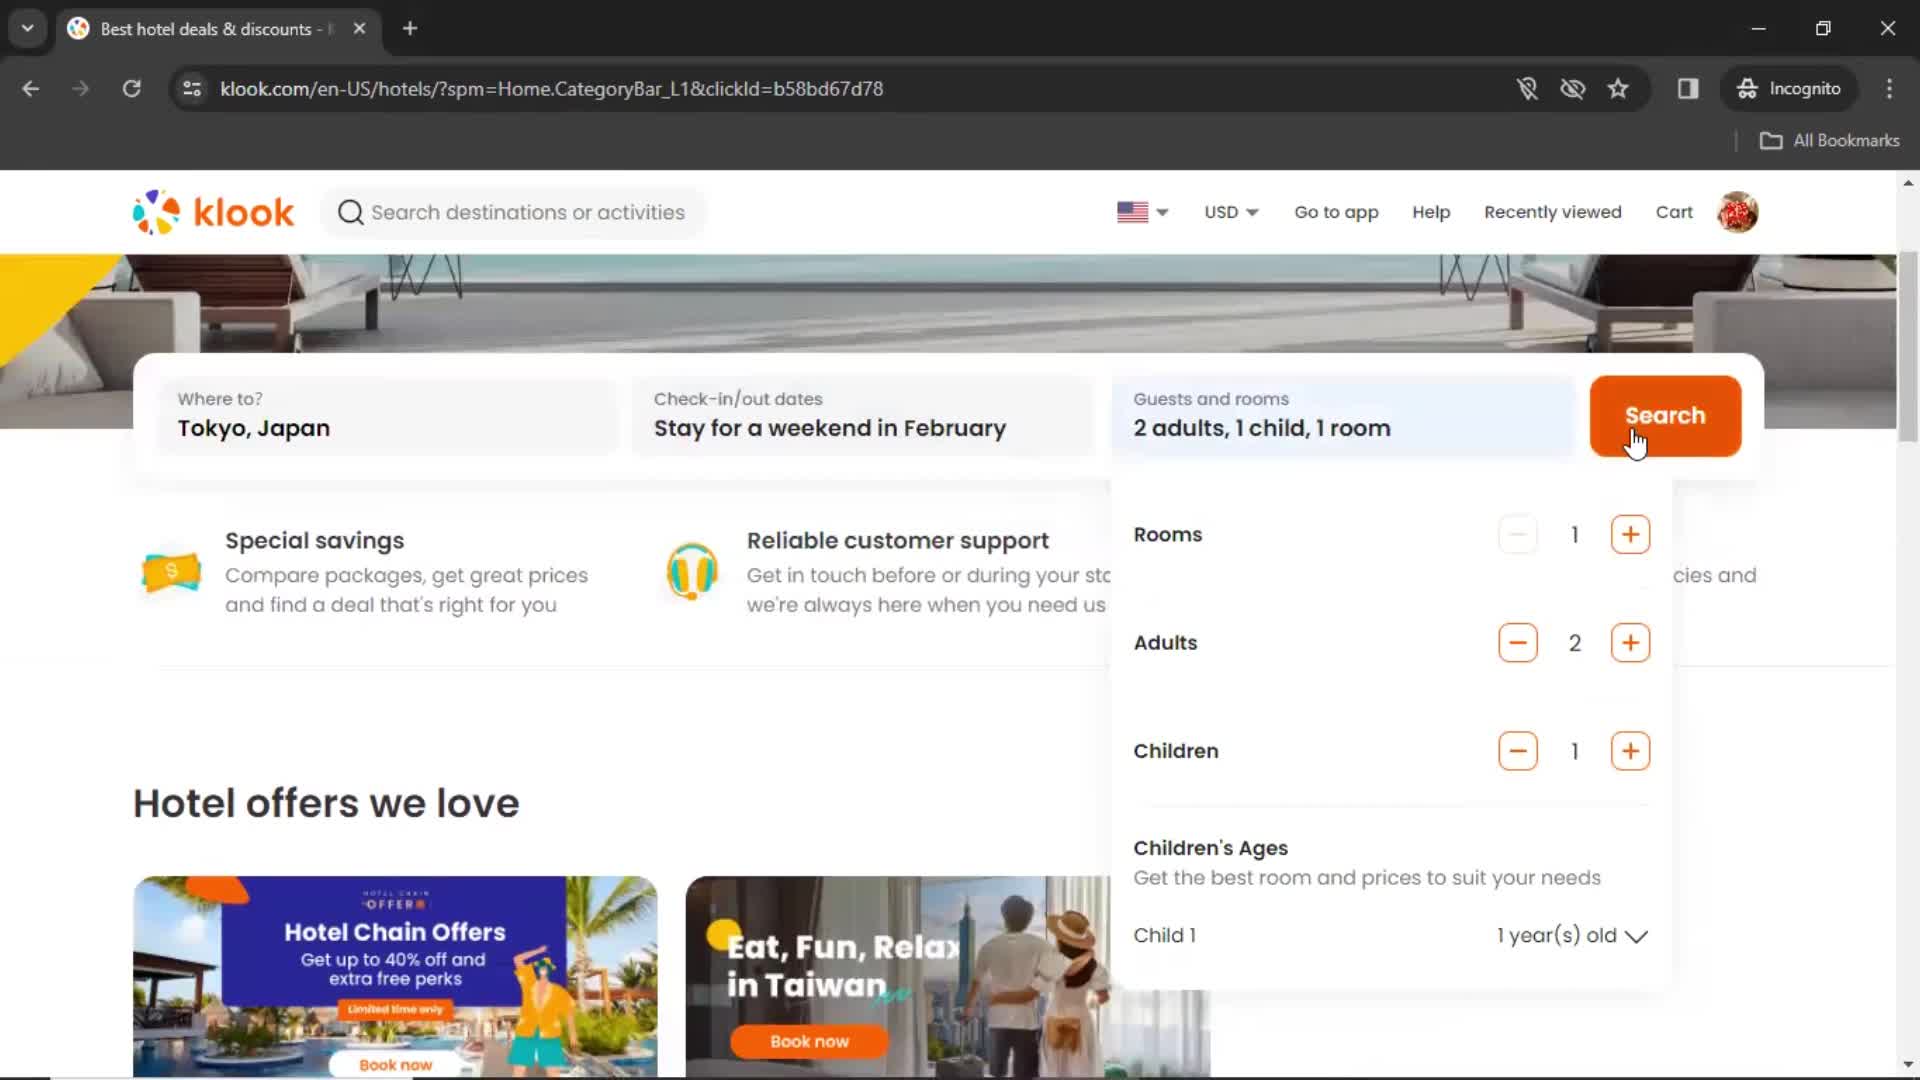This screenshot has height=1080, width=1920.
Task: Decrease the number of Rooms
Action: [1517, 535]
